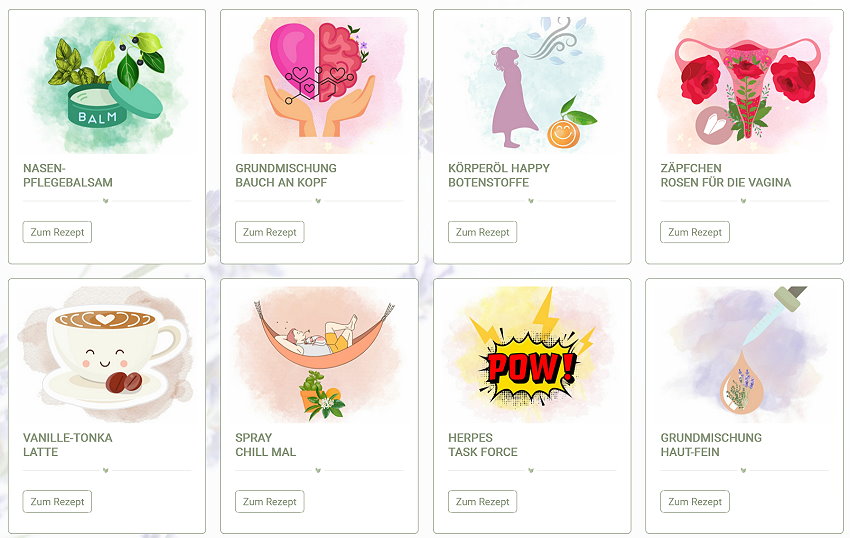
Task: Click the roses uterus illustration
Action: [x=744, y=85]
